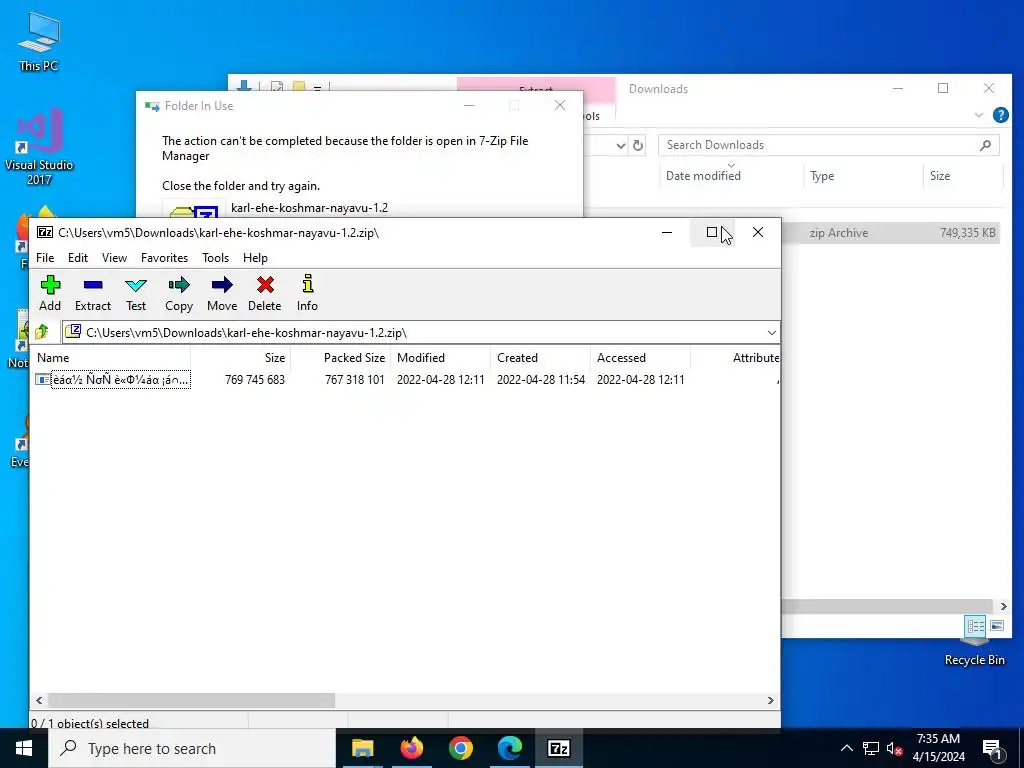Sort by the Created column header
The width and height of the screenshot is (1024, 768).
coord(540,358)
